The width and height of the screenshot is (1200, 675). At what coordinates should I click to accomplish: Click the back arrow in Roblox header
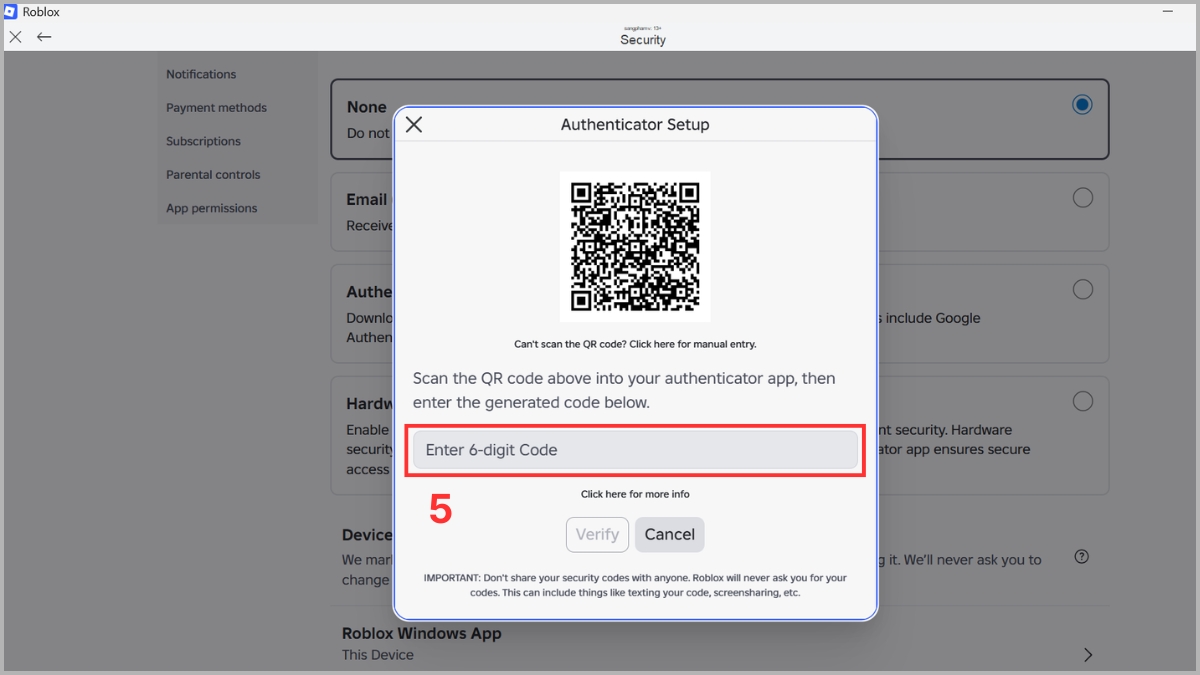44,37
